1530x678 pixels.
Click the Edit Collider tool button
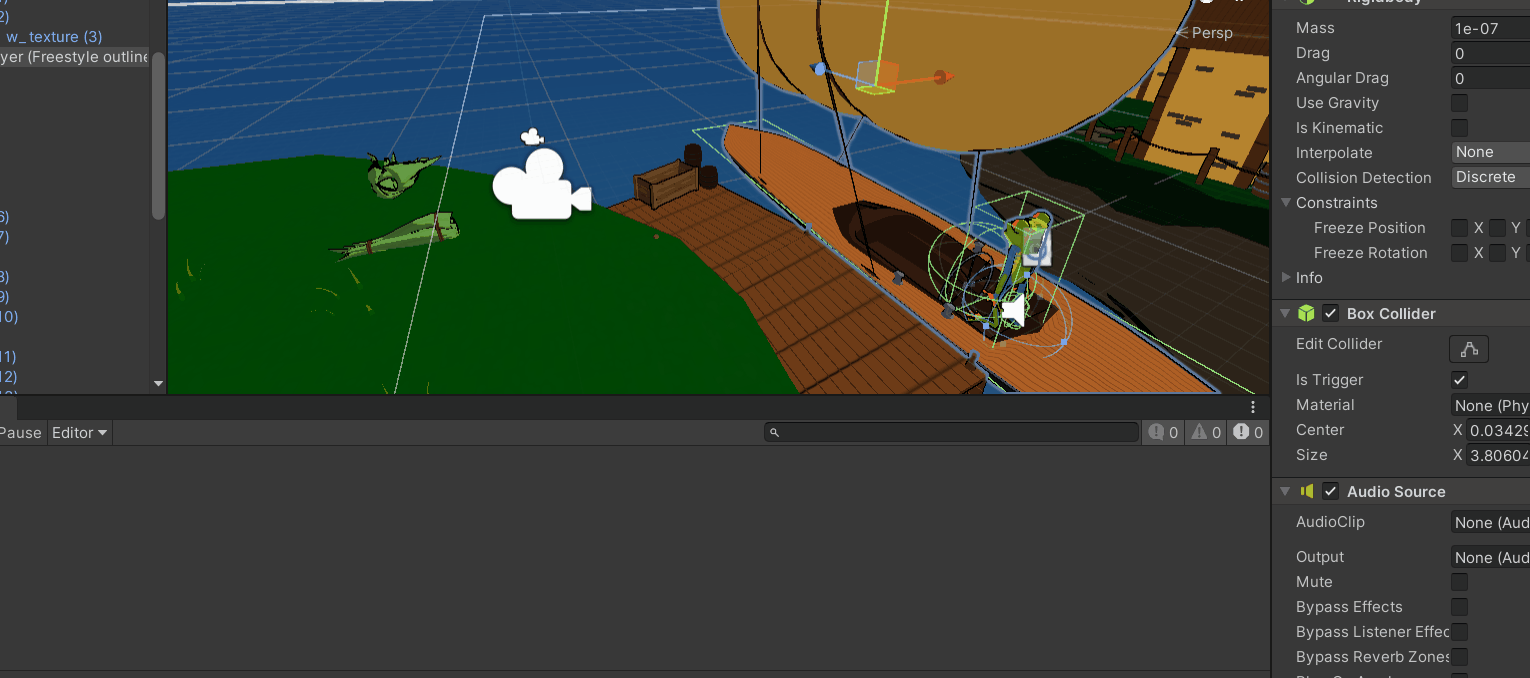click(1469, 348)
